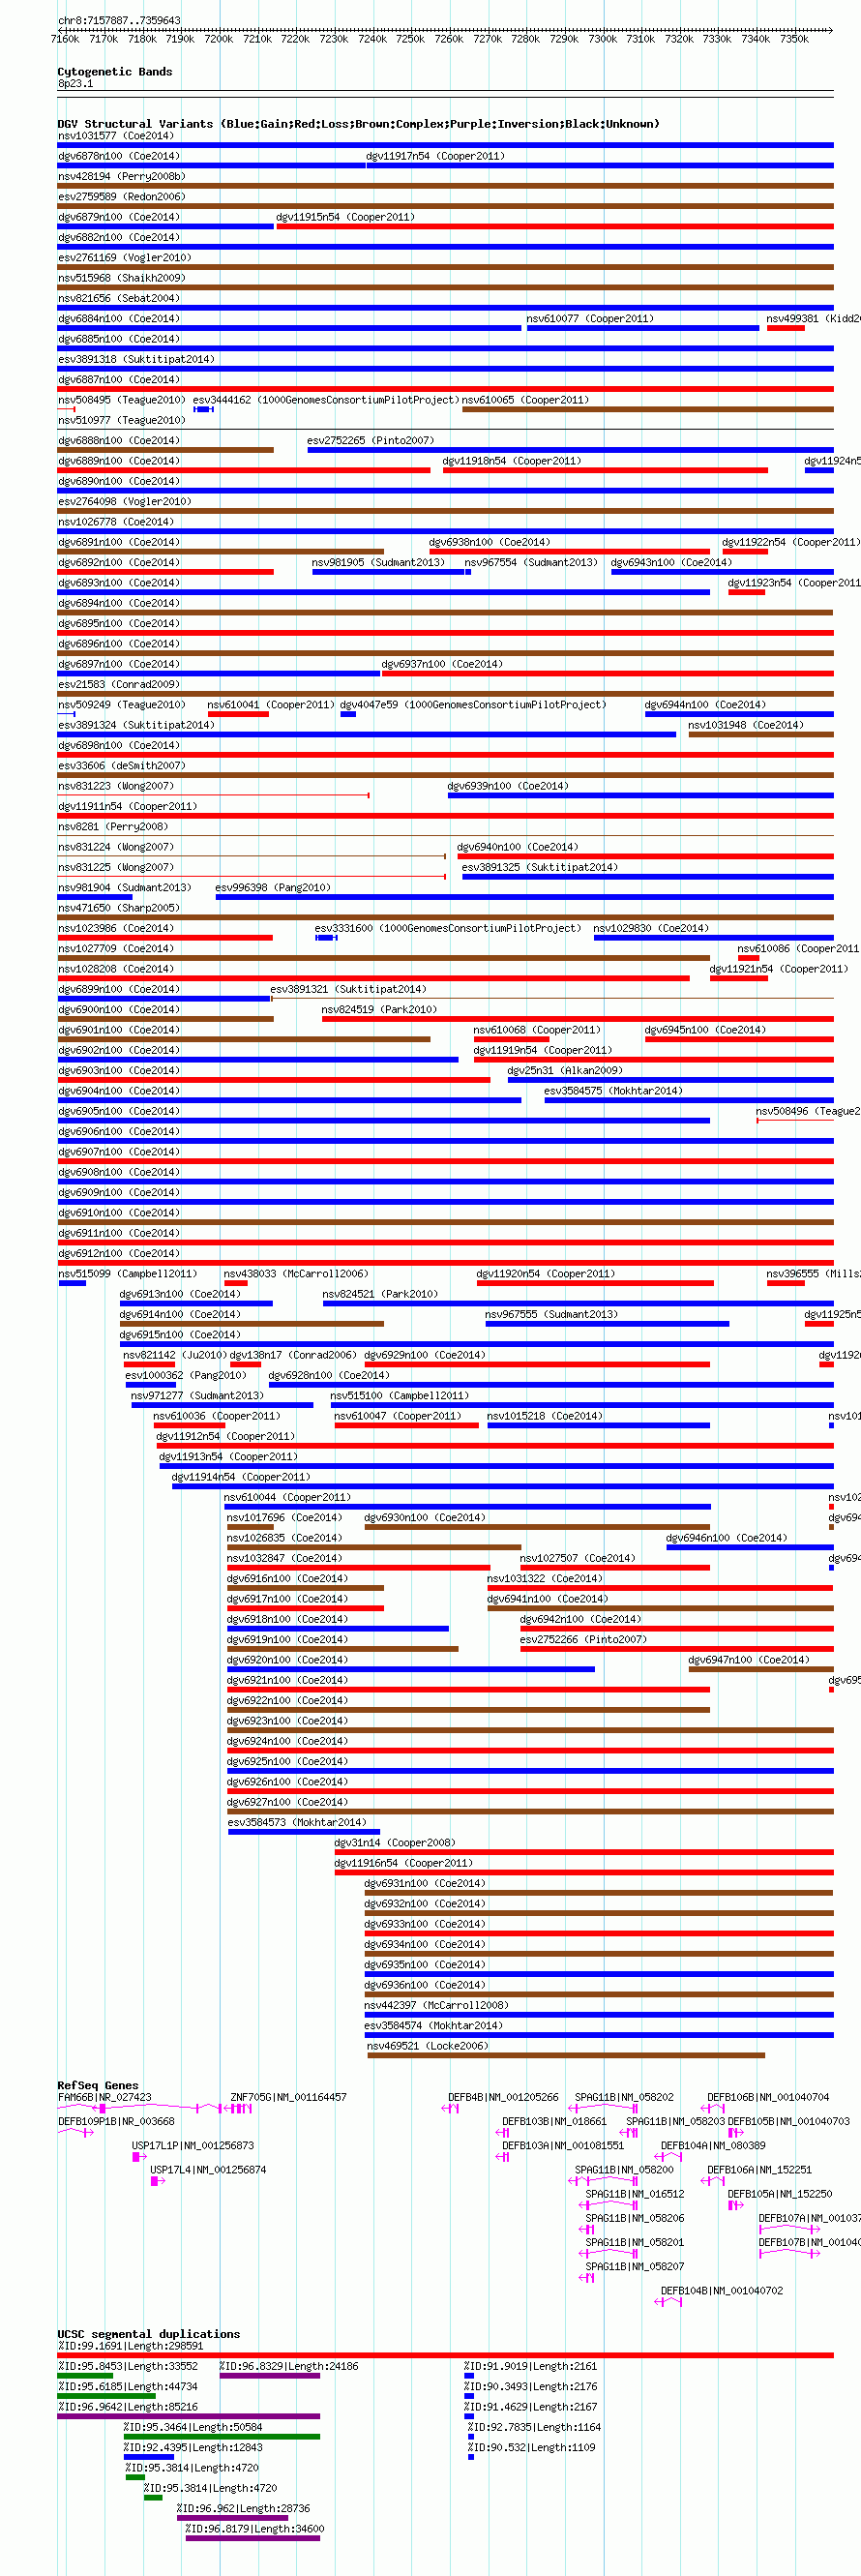Open the UCSC segmental duplications track heading
This screenshot has width=861, height=2576.
pos(149,2334)
